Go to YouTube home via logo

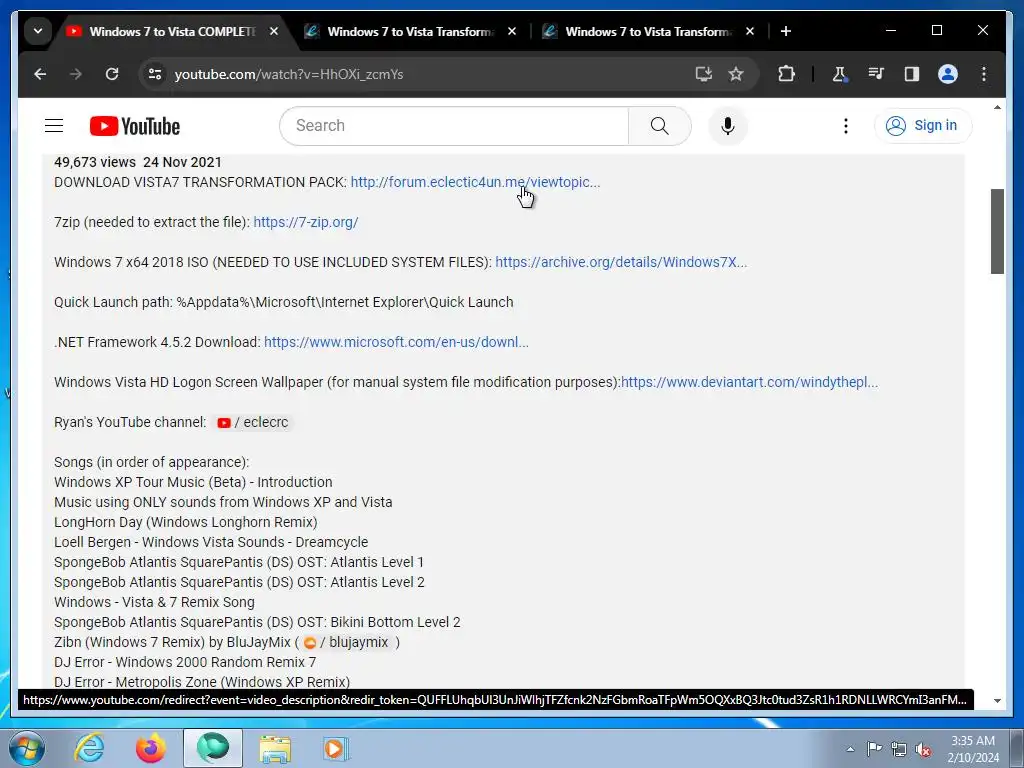(135, 126)
